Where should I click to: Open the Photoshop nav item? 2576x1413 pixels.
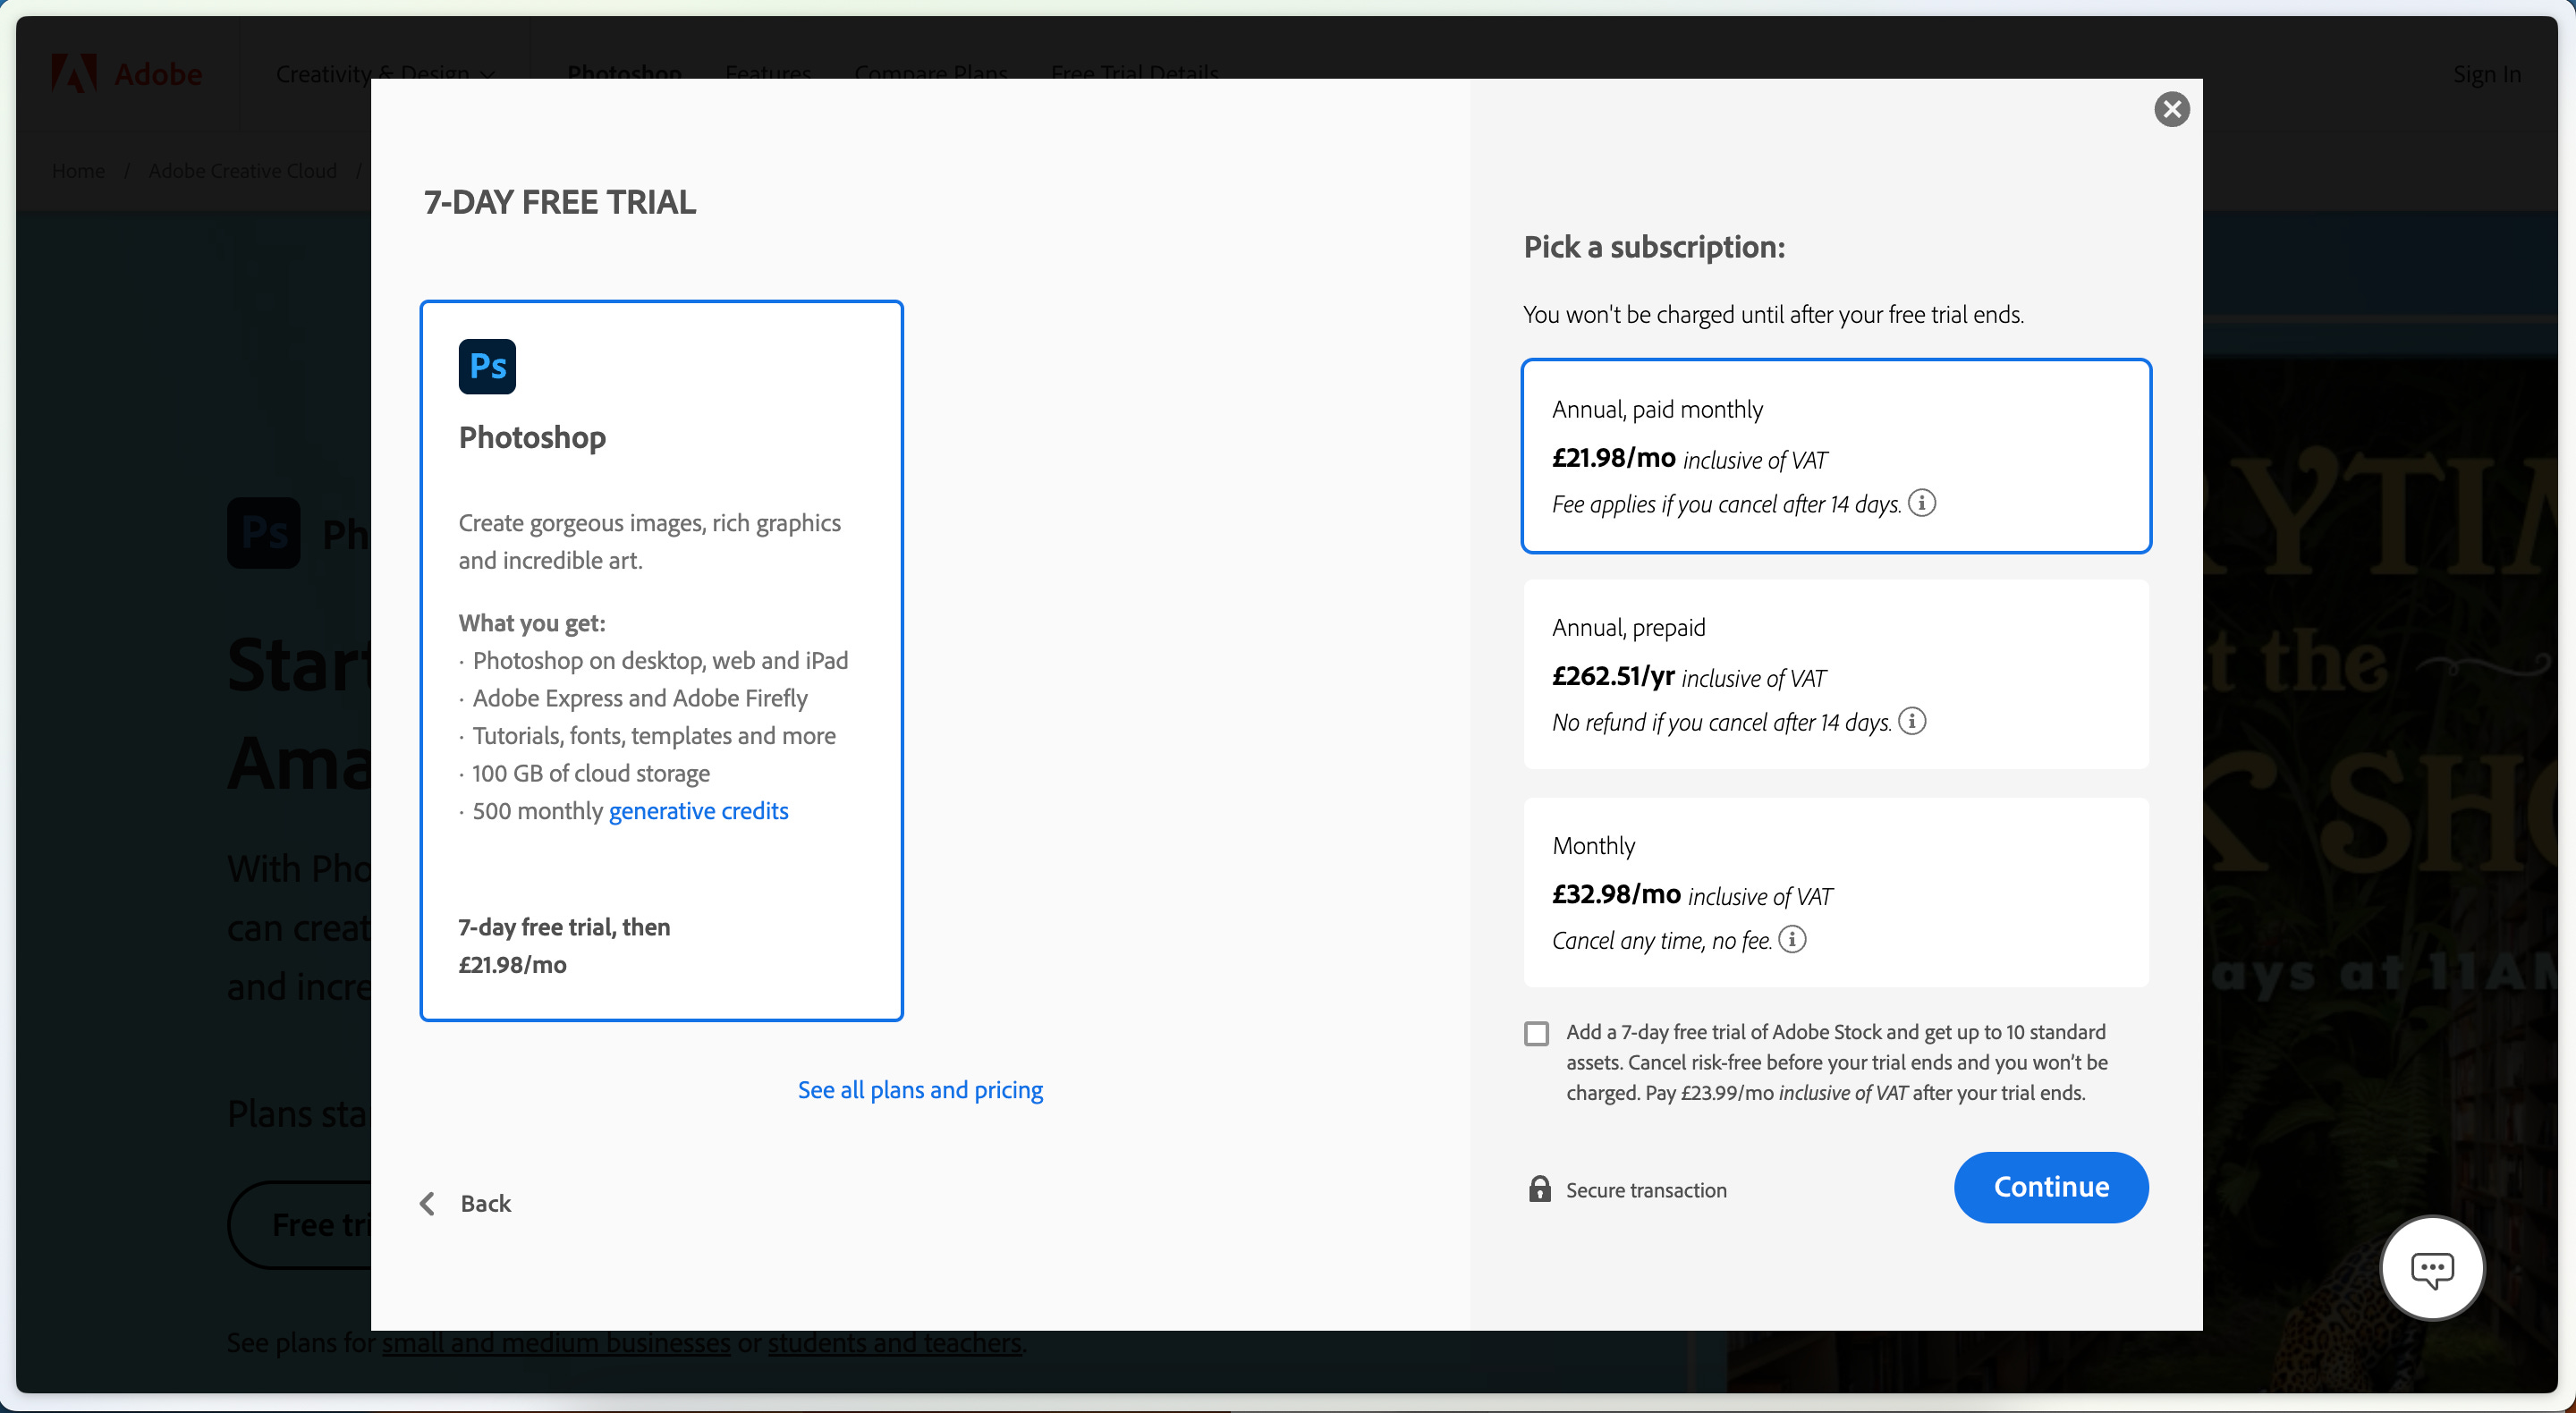point(624,72)
